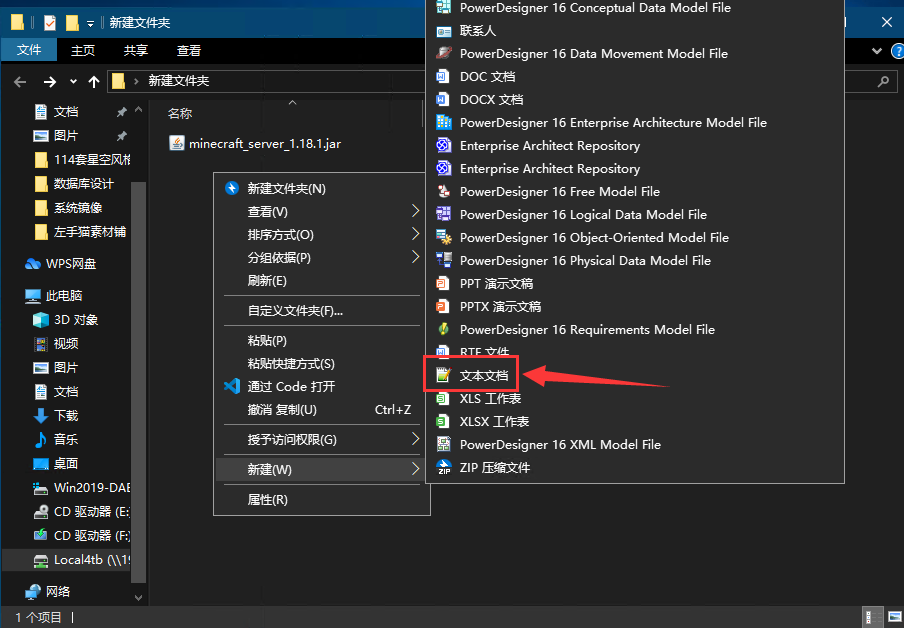Click the DOC 文档 icon
This screenshot has width=904, height=628.
coord(442,77)
